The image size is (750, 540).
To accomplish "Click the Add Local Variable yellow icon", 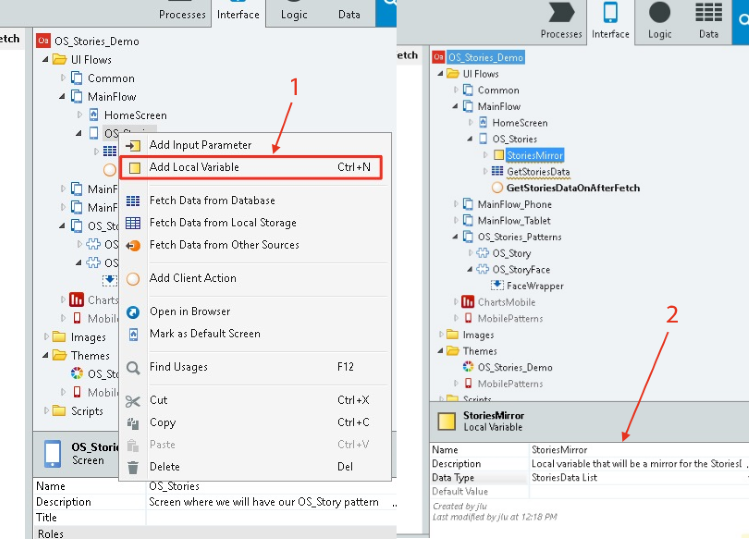I will [x=133, y=168].
